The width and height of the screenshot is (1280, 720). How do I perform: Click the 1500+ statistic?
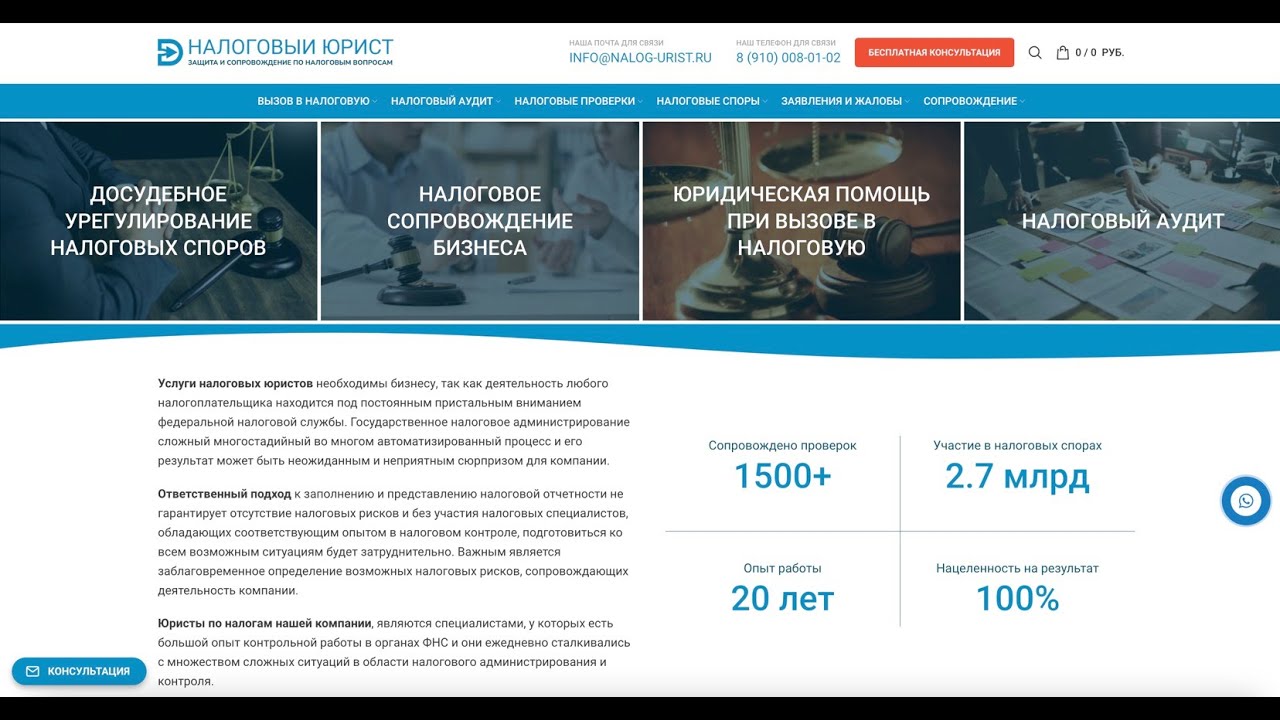tap(783, 477)
